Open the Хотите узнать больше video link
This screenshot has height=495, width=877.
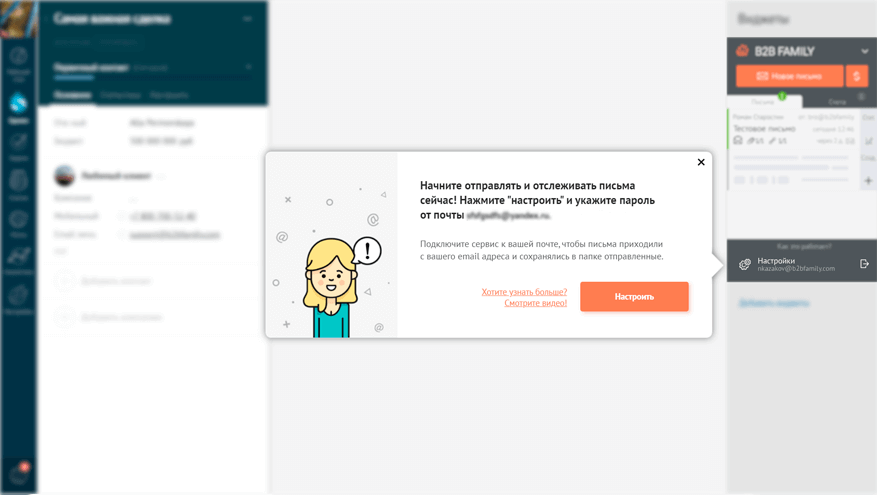[x=524, y=297]
